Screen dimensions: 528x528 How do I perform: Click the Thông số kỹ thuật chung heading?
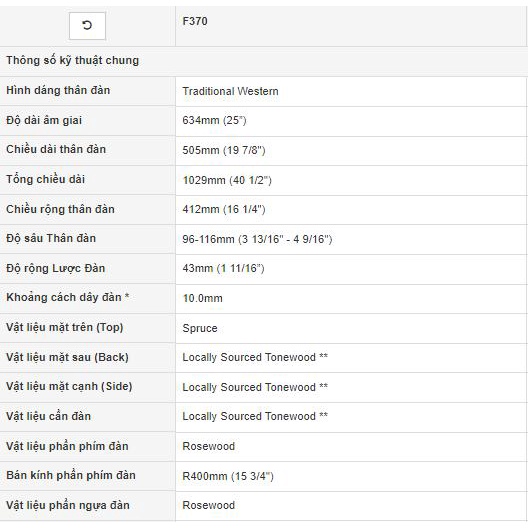pyautogui.click(x=72, y=61)
